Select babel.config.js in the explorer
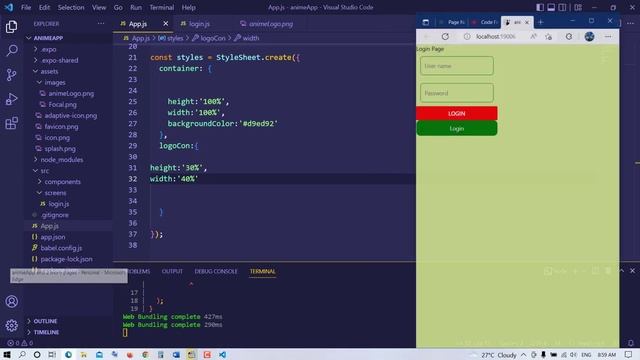 point(61,248)
